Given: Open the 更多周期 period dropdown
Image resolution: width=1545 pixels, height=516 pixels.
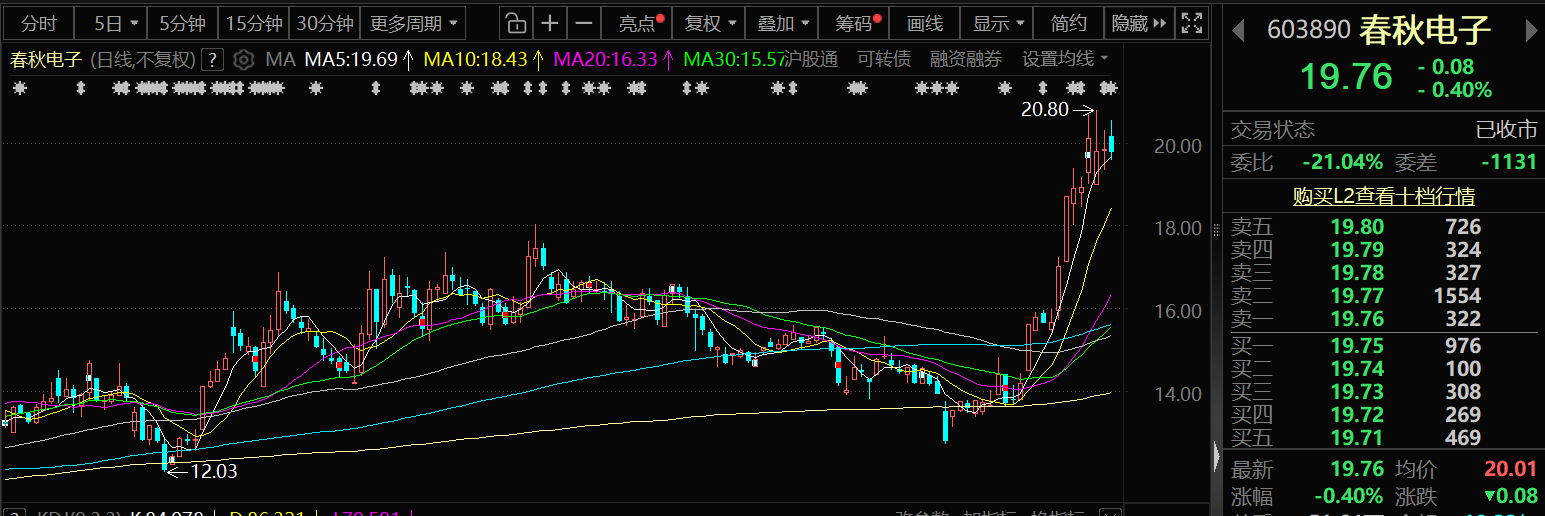Looking at the screenshot, I should (413, 23).
